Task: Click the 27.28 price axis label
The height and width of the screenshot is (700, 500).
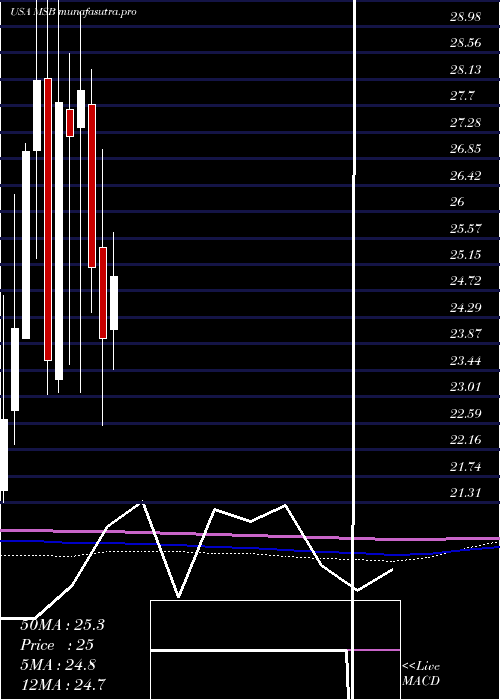Action: (465, 122)
